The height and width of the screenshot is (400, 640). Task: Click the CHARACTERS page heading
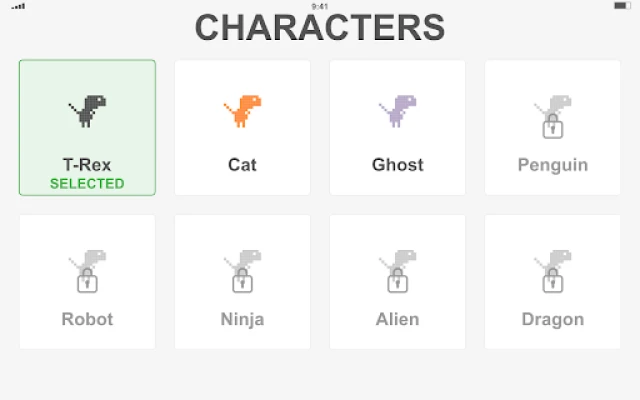319,28
